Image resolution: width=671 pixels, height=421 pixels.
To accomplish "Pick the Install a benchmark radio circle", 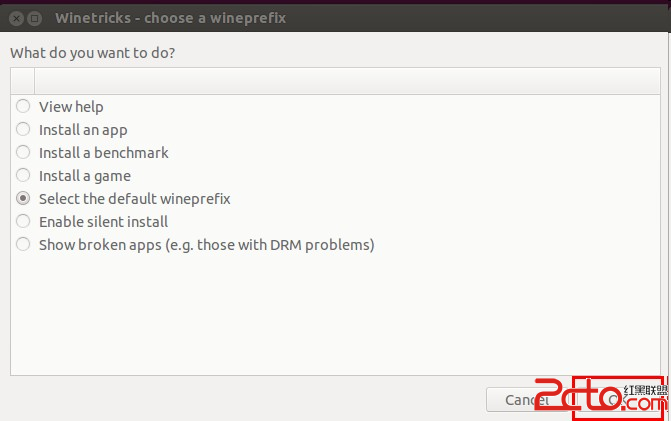I will tap(23, 152).
